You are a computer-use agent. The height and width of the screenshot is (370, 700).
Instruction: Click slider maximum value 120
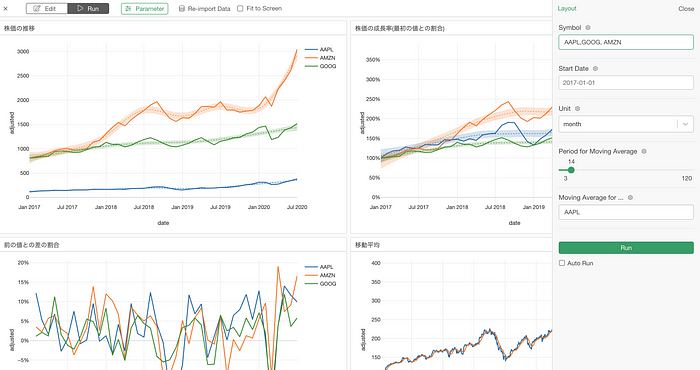pyautogui.click(x=687, y=179)
